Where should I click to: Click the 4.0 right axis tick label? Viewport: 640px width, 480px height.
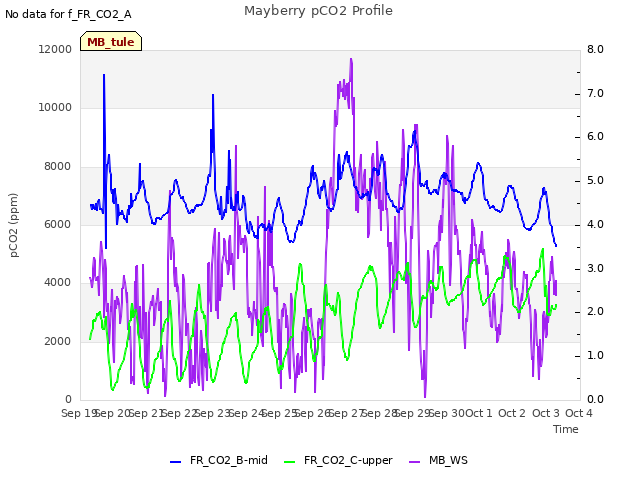595,224
